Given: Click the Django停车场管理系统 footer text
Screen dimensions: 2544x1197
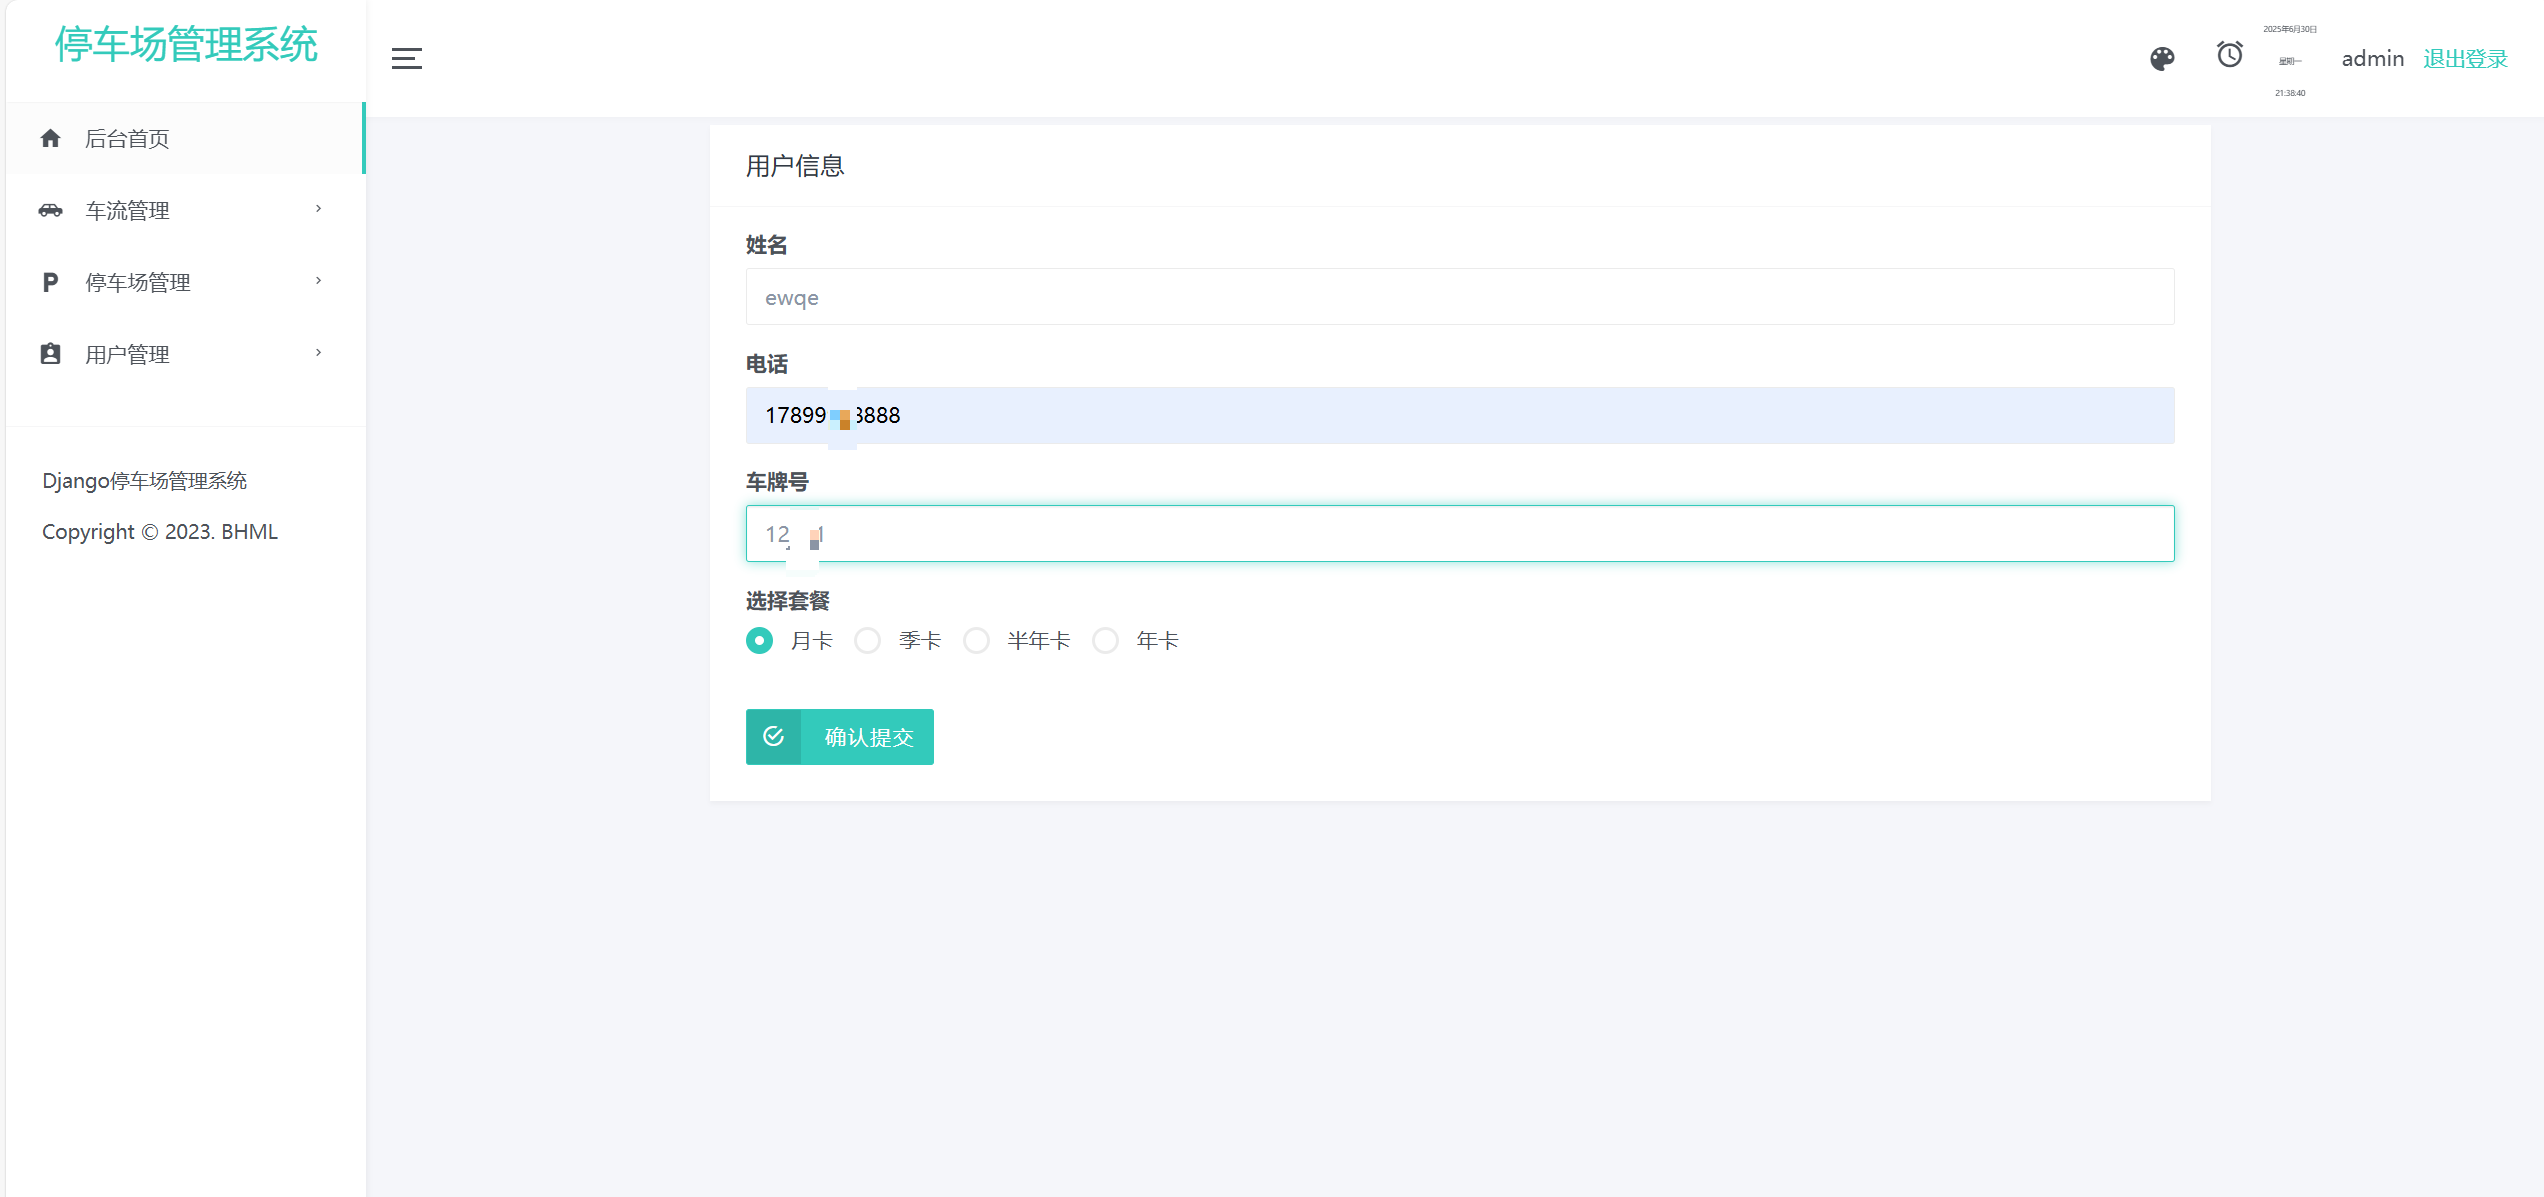Looking at the screenshot, I should pos(145,481).
